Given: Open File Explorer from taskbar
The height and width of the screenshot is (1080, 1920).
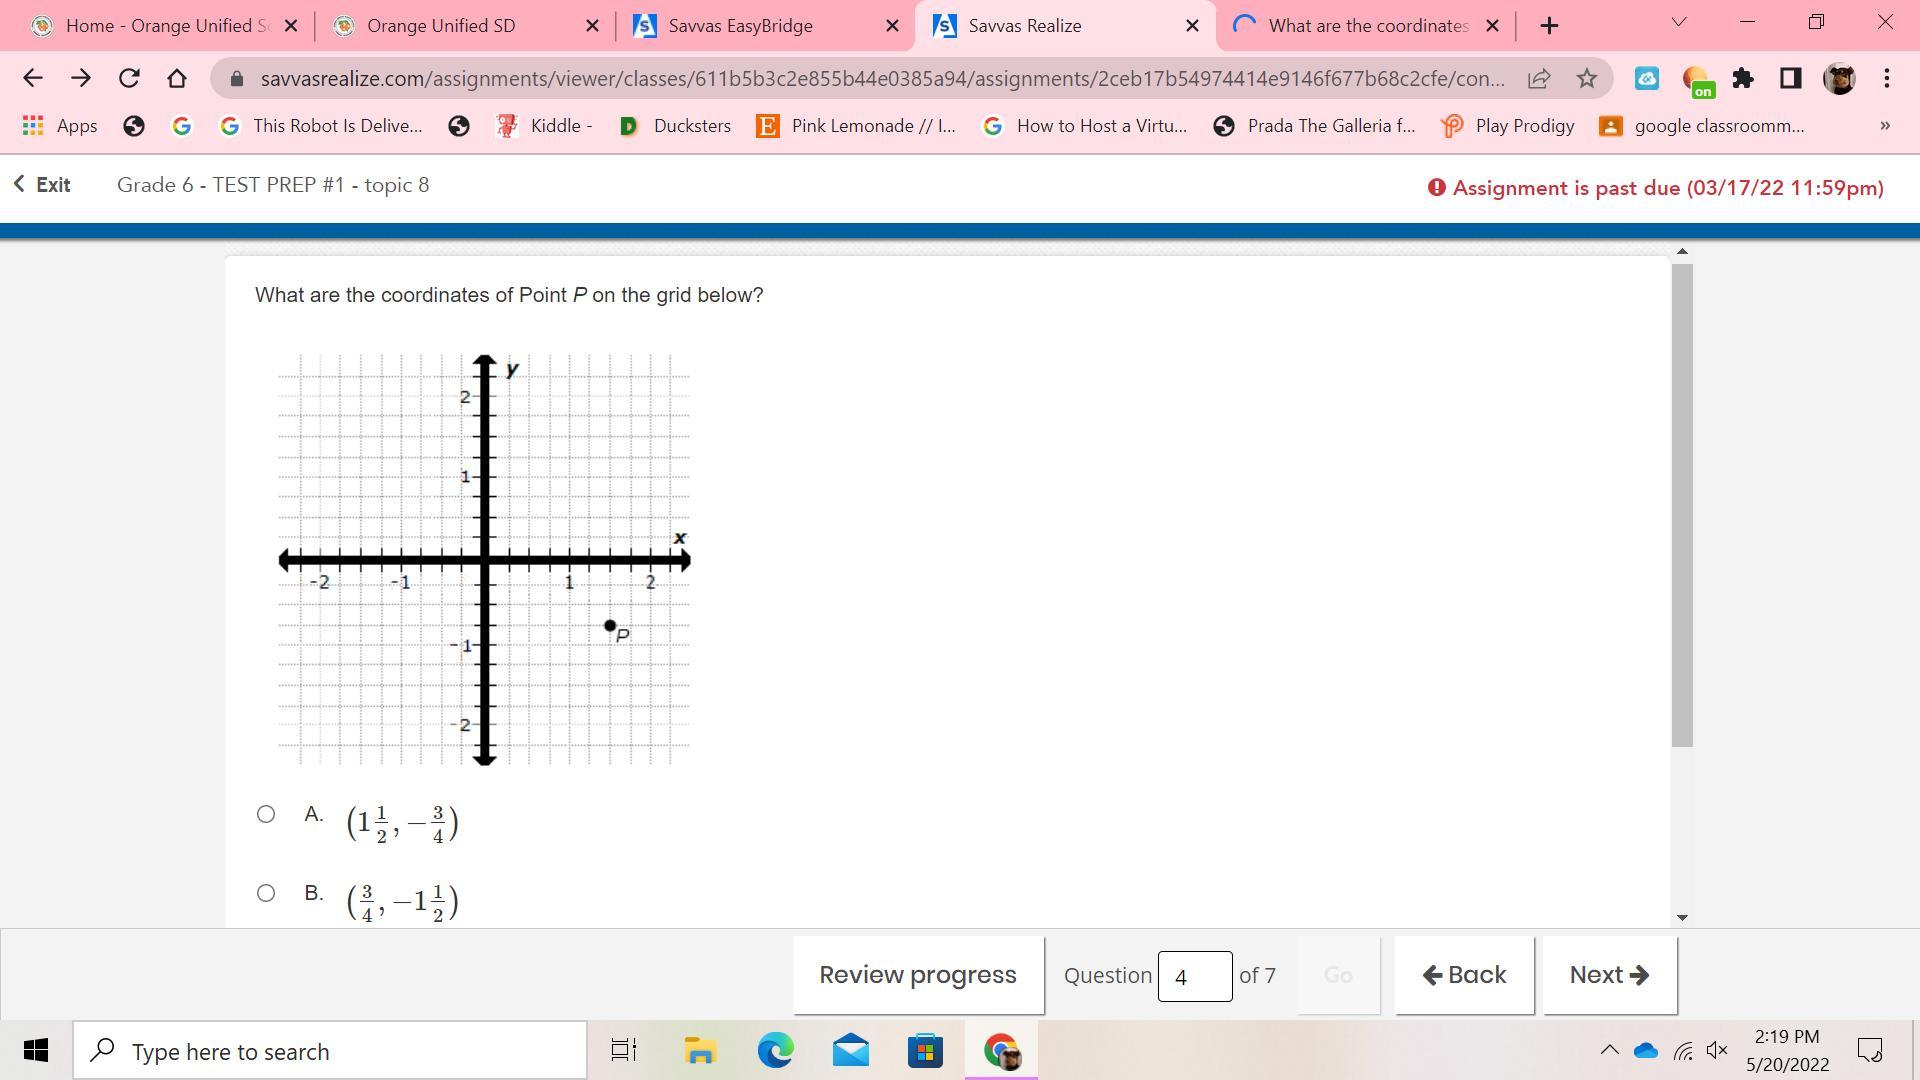Looking at the screenshot, I should [x=700, y=1051].
